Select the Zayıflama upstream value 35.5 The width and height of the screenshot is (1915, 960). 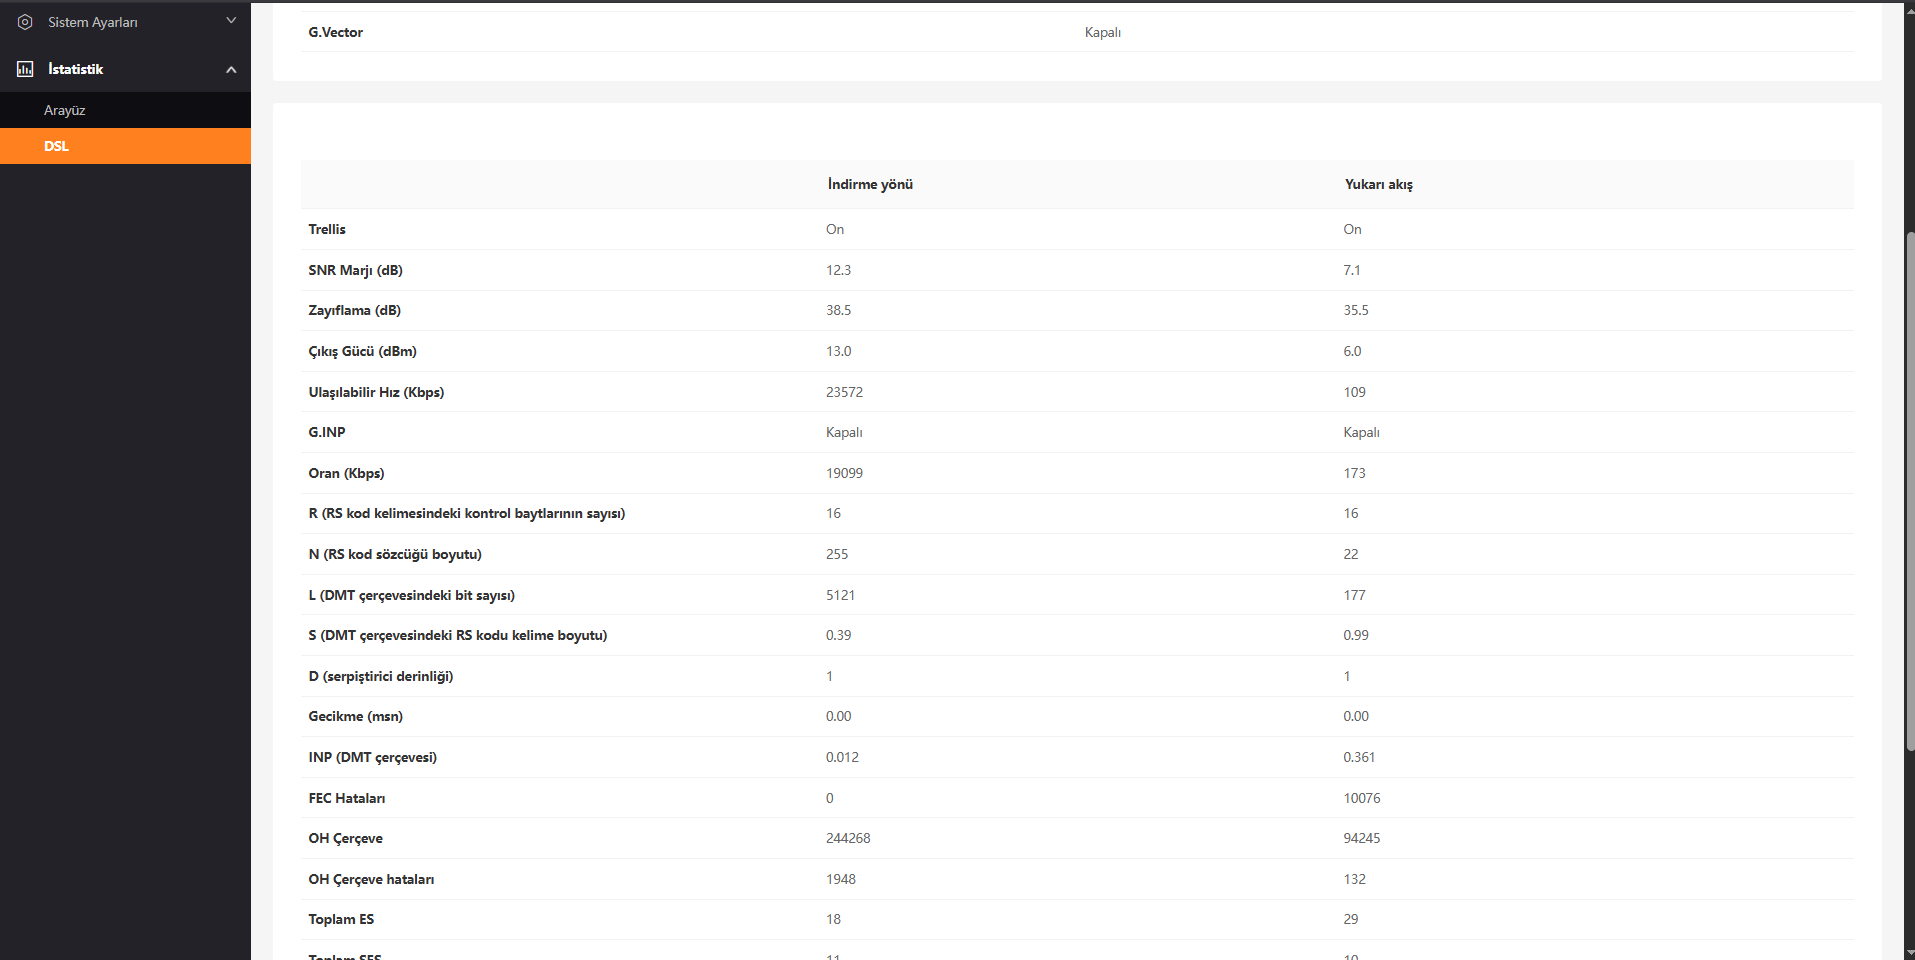click(x=1355, y=310)
